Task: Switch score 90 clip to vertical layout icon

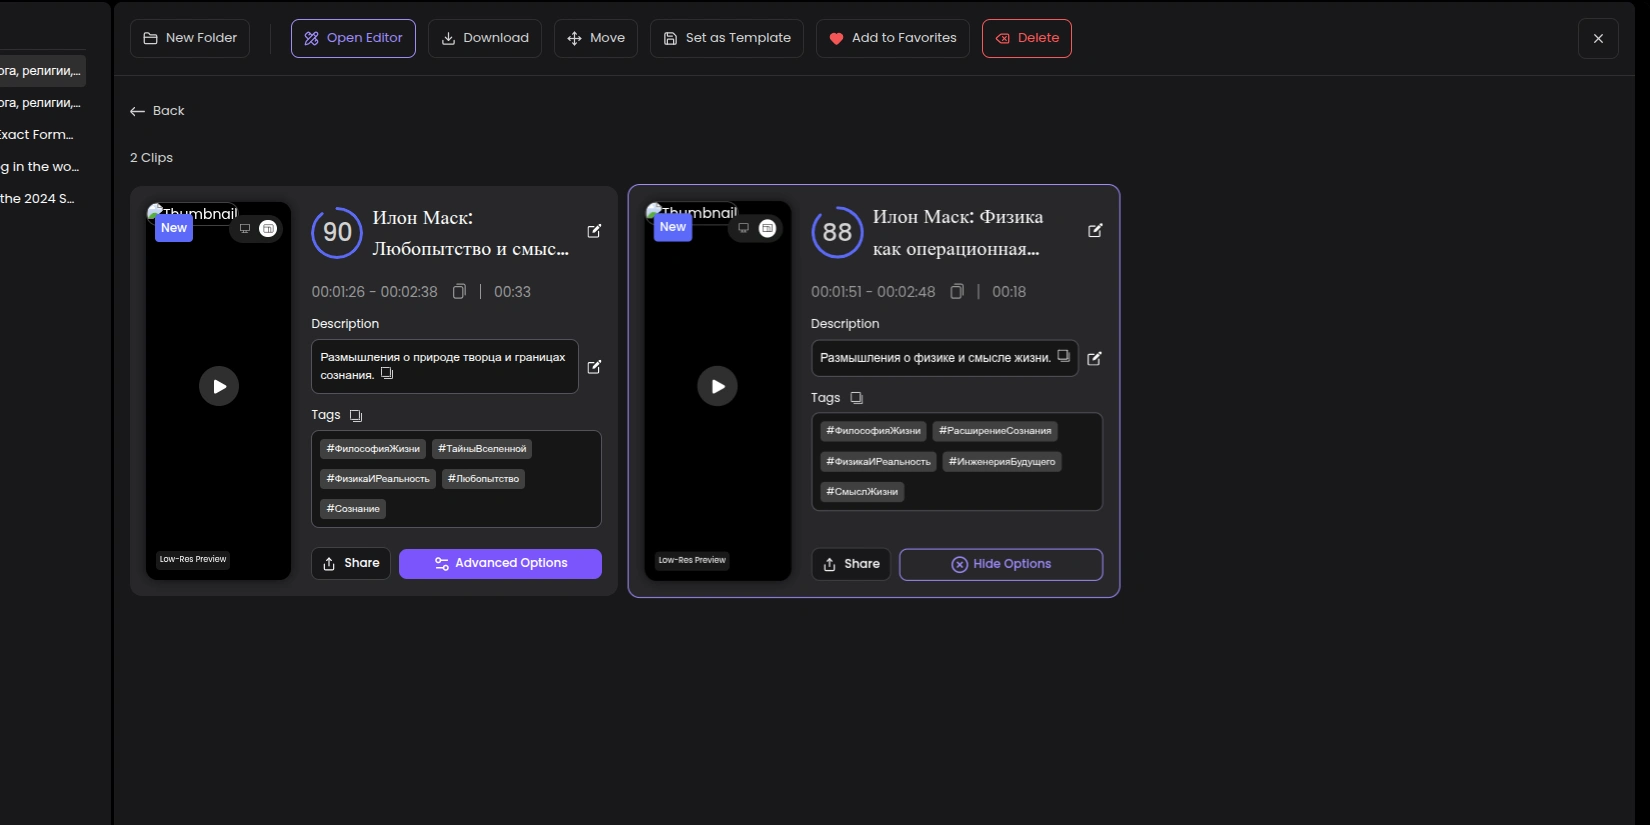Action: pyautogui.click(x=268, y=229)
